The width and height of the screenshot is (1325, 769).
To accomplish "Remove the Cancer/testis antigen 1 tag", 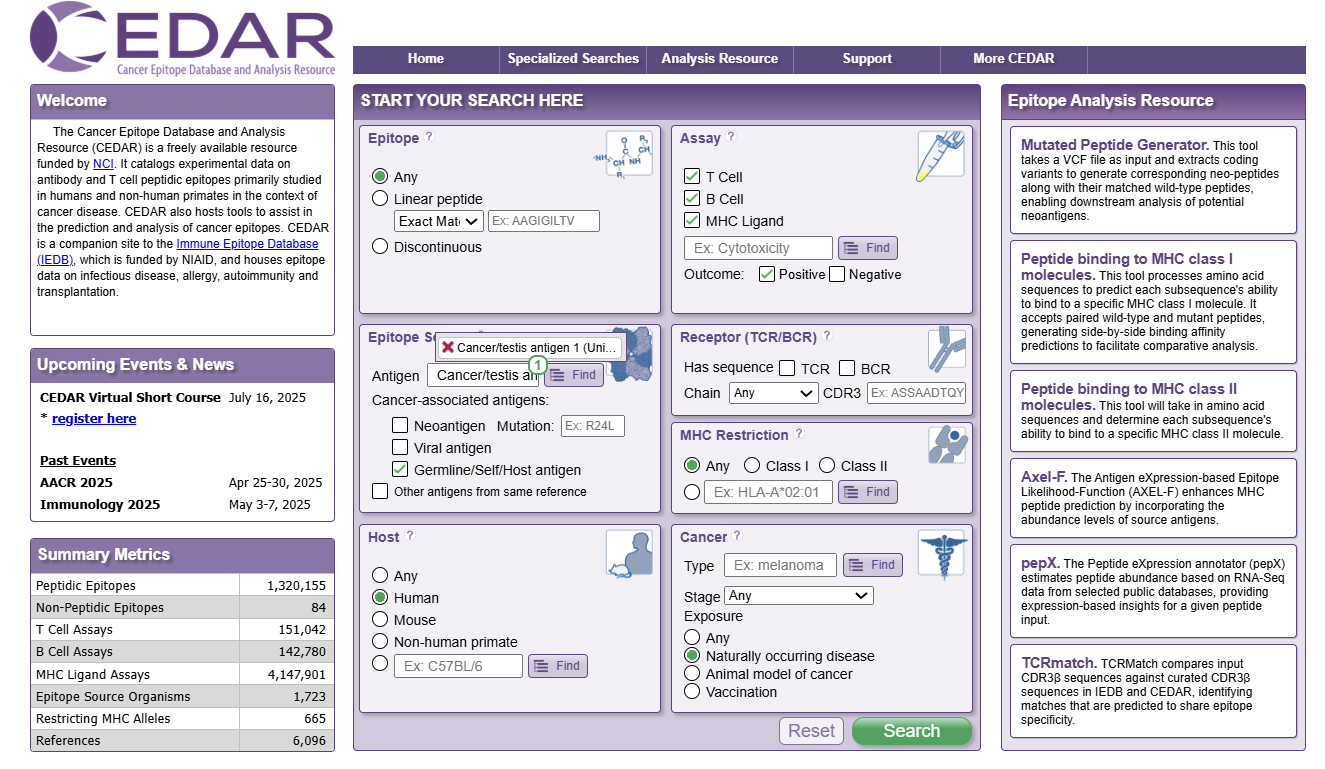I will point(448,347).
